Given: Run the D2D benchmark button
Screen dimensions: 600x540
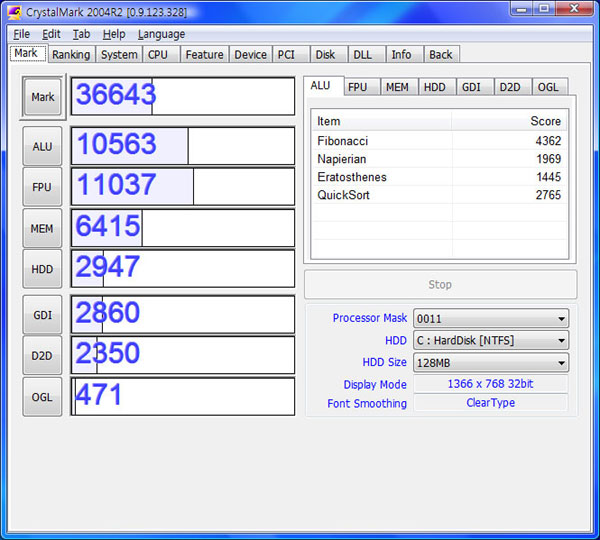Looking at the screenshot, I should (42, 356).
